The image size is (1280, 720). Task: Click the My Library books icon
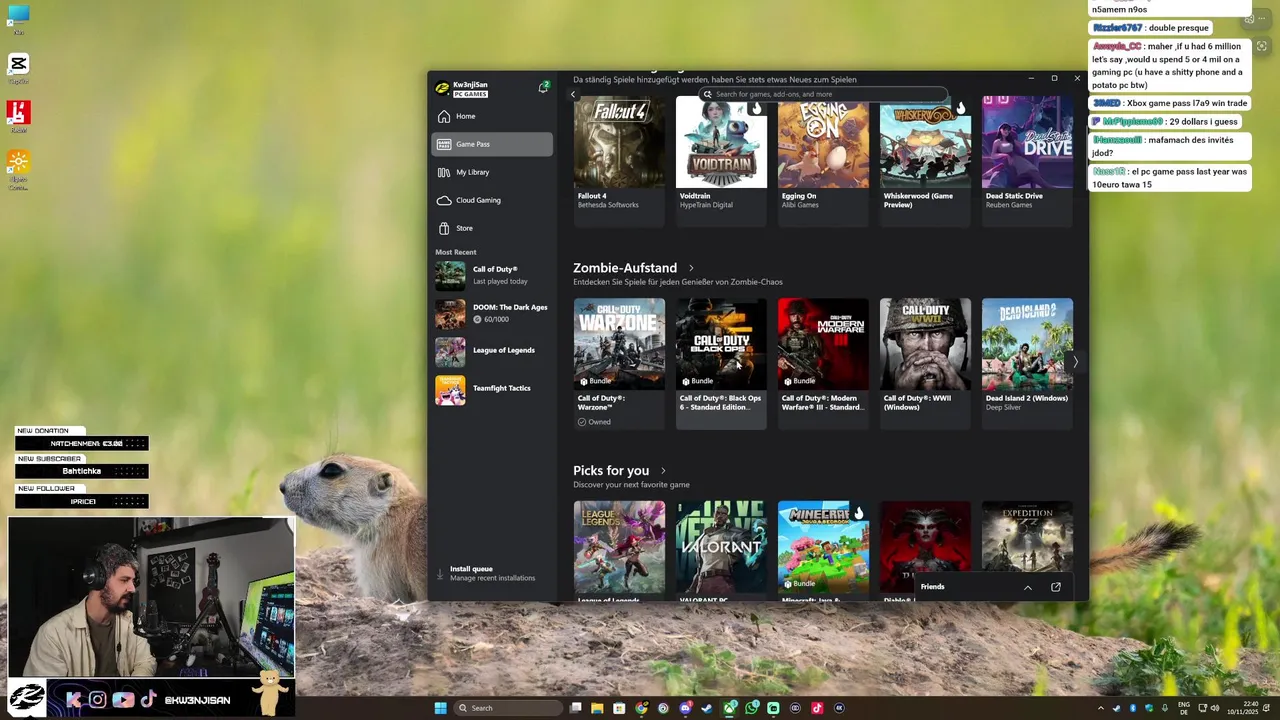coord(444,172)
